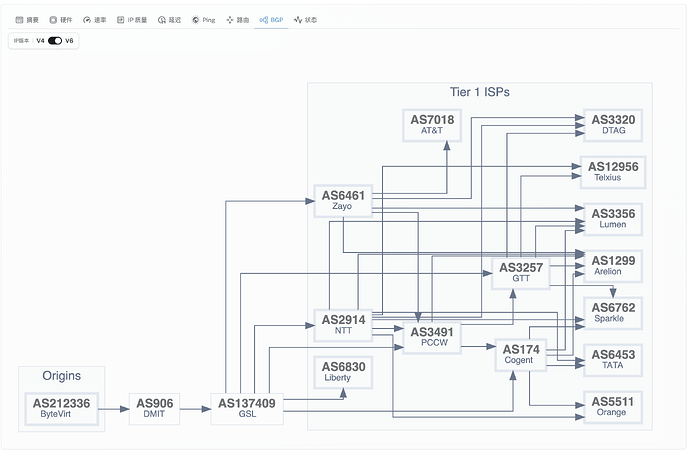Open the 摘要 summary tab
This screenshot has height=453, width=690.
coord(27,20)
